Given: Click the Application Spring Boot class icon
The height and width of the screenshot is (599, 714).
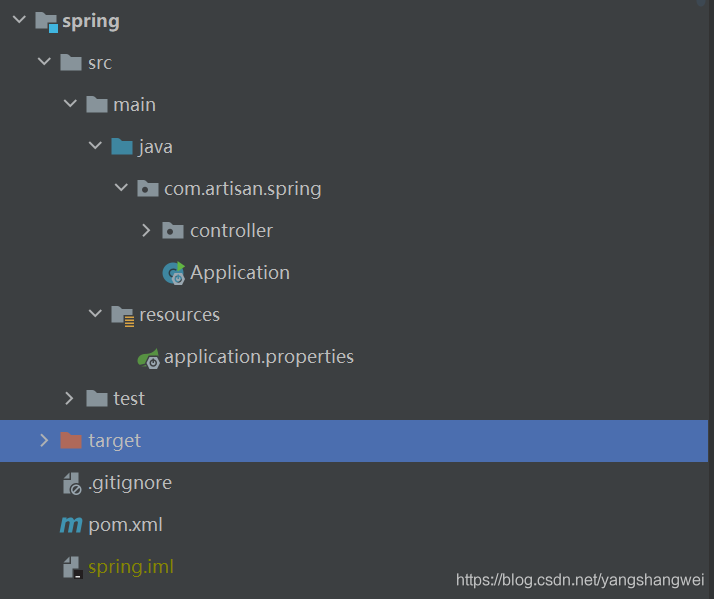Looking at the screenshot, I should click(x=174, y=273).
